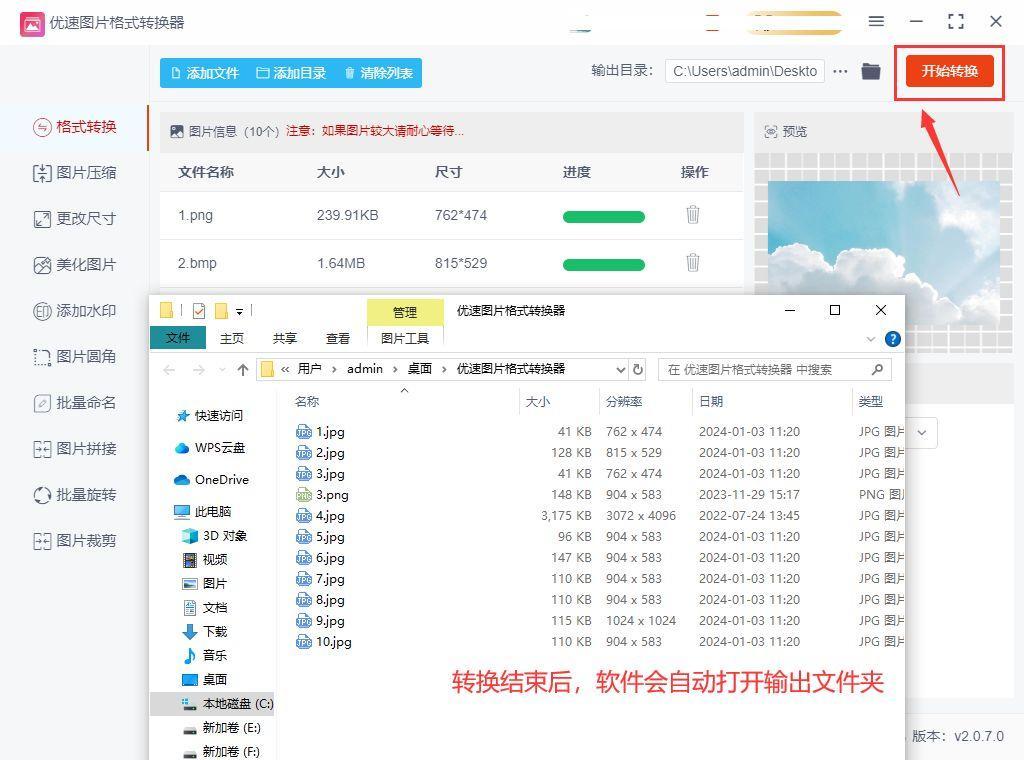Open the 查看 ribbon tab
Image resolution: width=1024 pixels, height=760 pixels.
pos(338,338)
